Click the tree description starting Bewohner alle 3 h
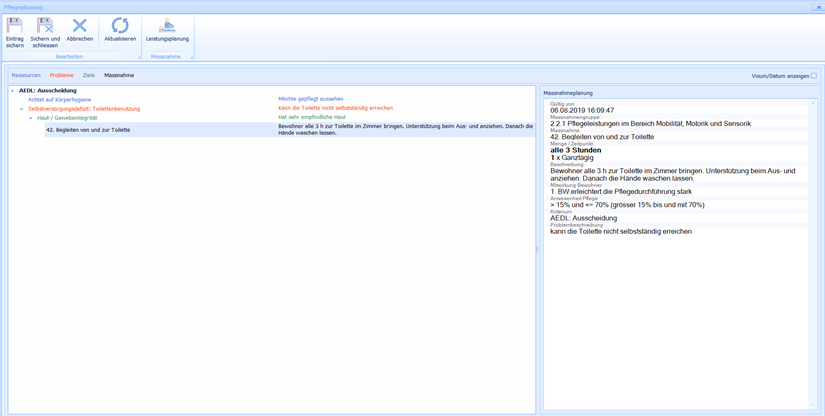 (x=405, y=129)
